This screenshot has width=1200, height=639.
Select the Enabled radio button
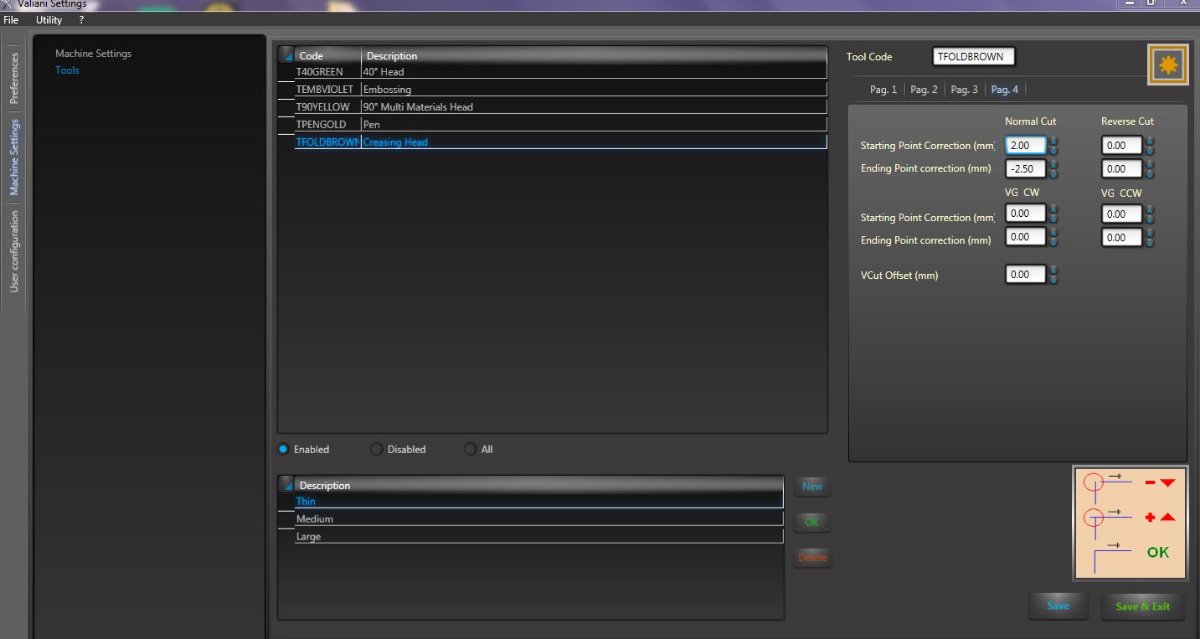point(283,449)
